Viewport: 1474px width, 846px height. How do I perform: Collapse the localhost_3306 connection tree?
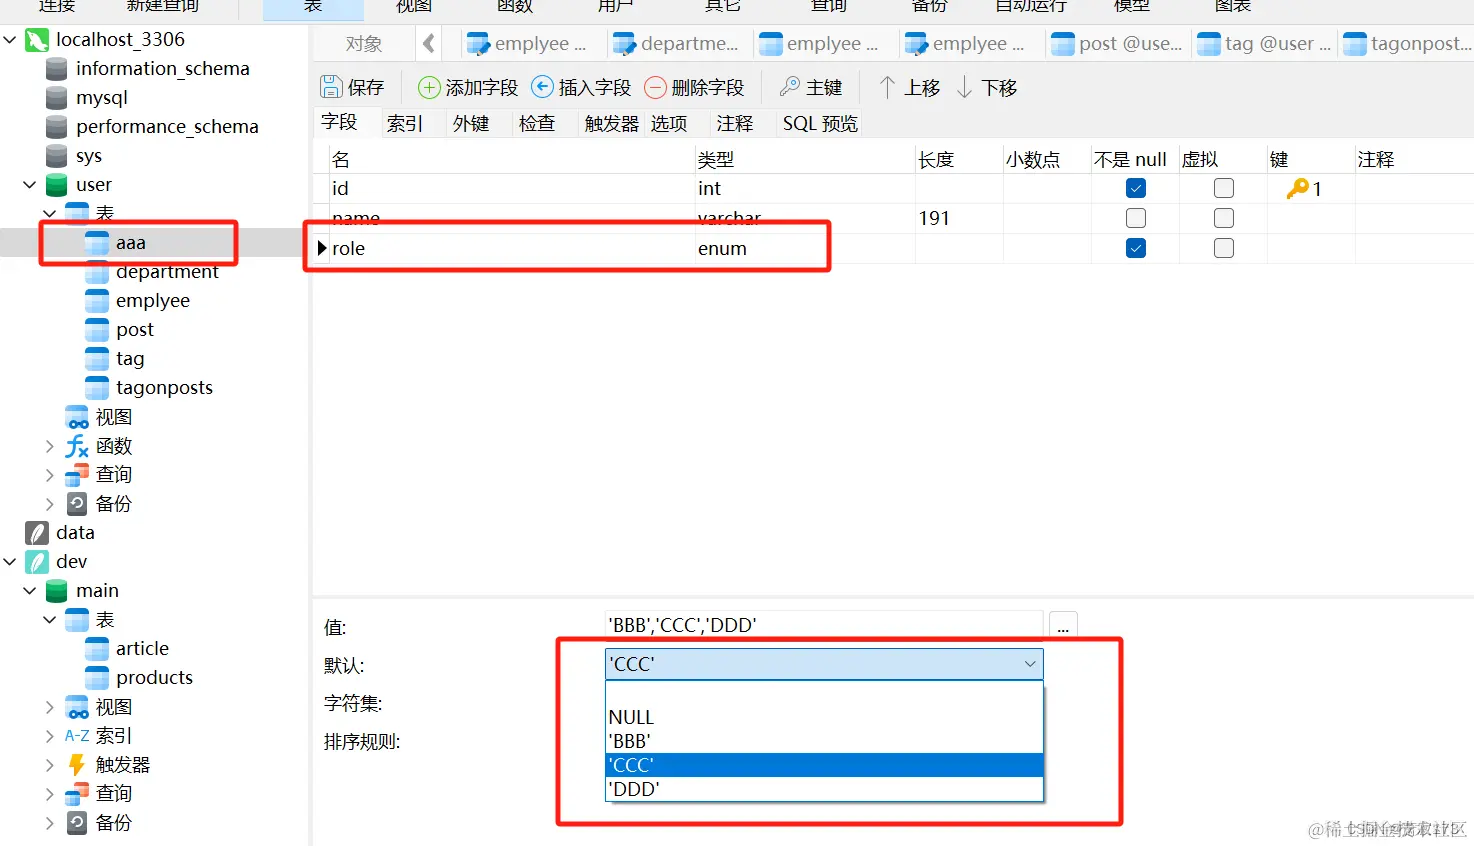pyautogui.click(x=10, y=40)
